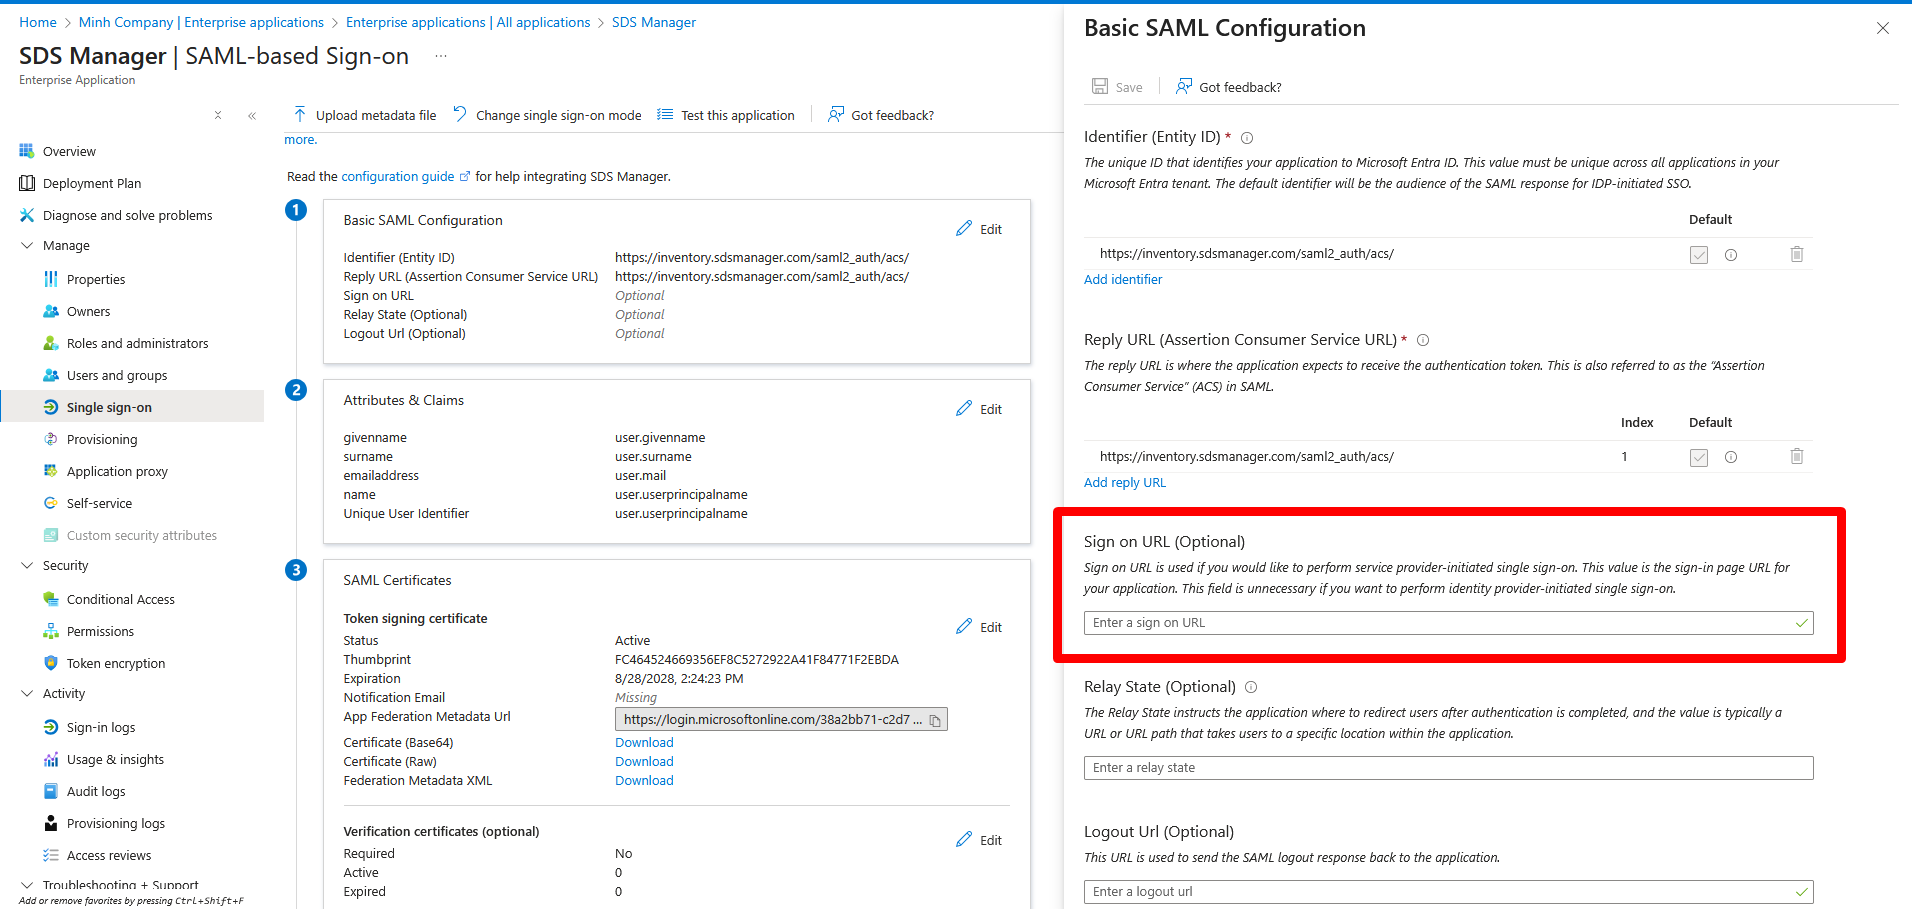1912x909 pixels.
Task: Select Single sign-on in the sidebar
Action: click(x=132, y=407)
